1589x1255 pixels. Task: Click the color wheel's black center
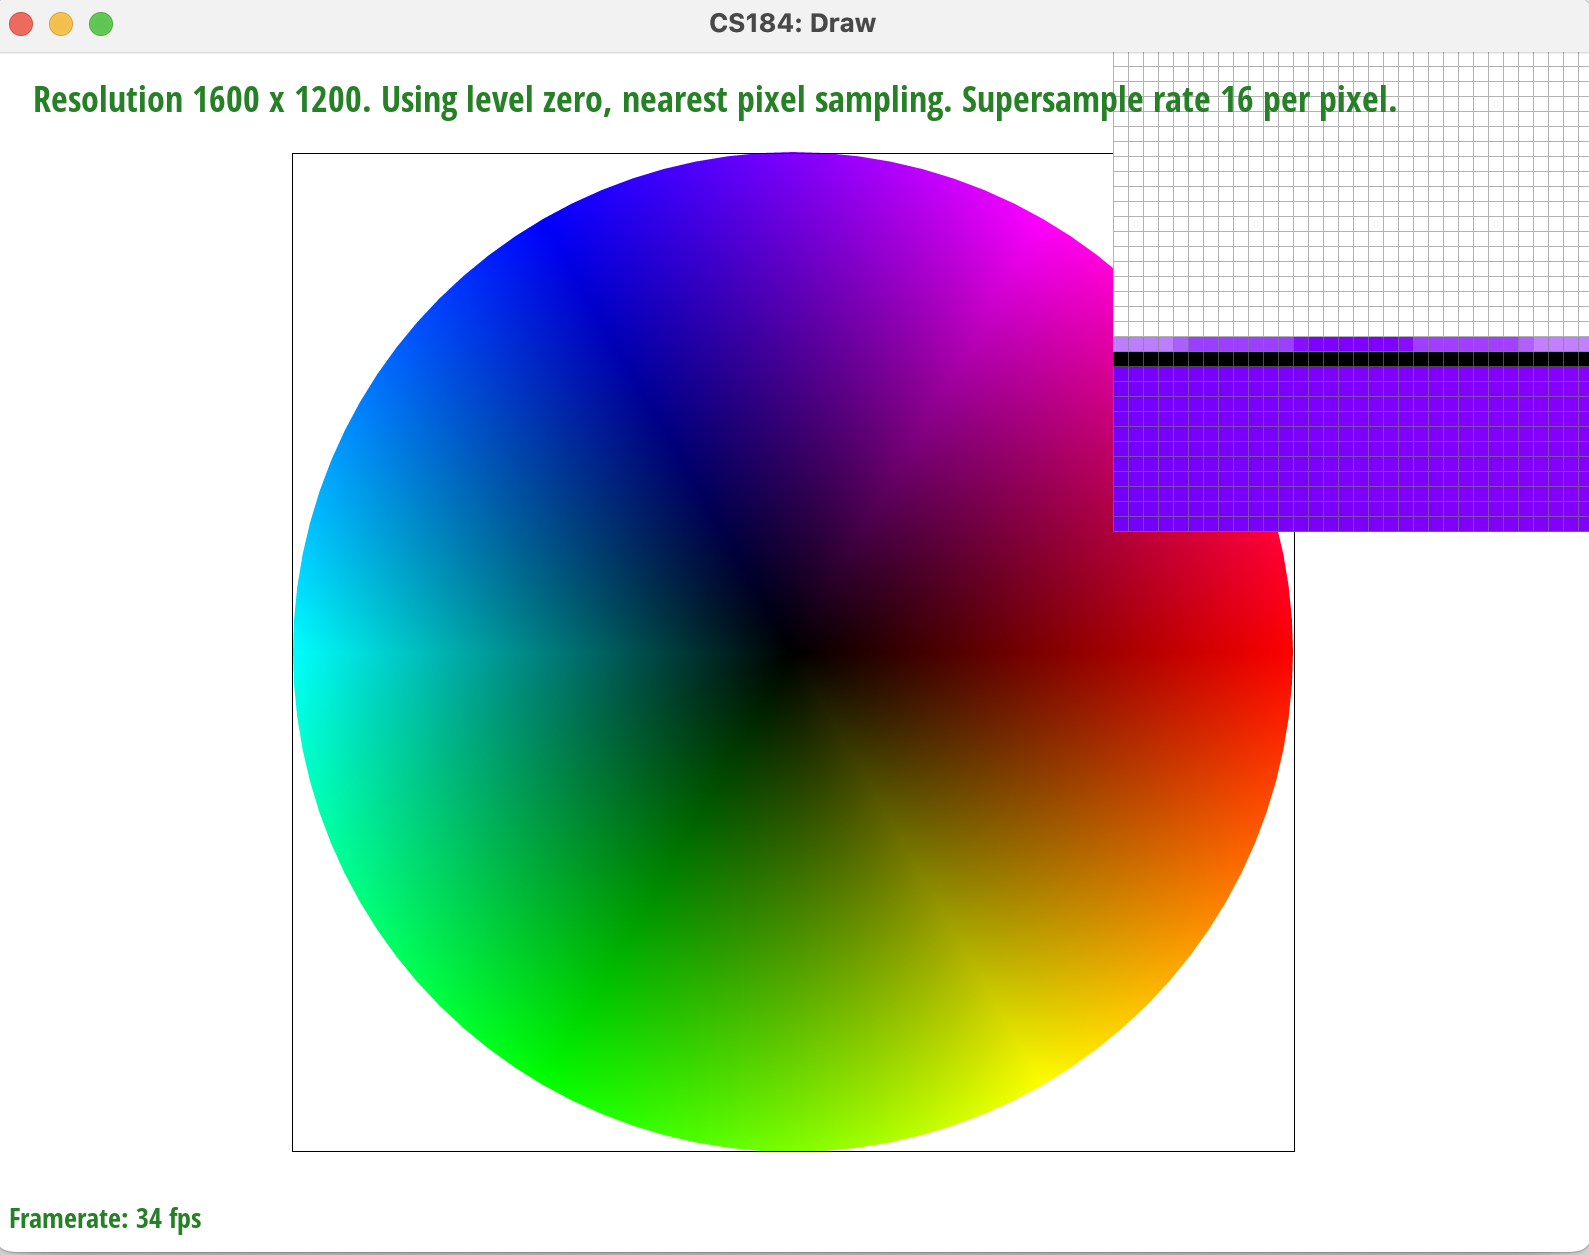tap(793, 652)
